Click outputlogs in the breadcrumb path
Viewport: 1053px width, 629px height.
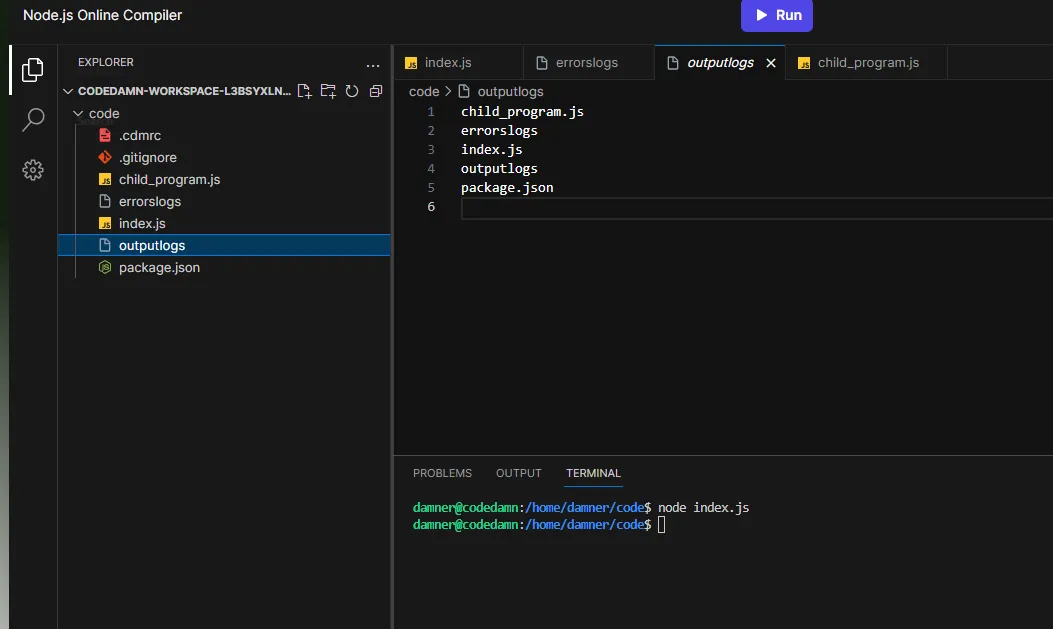510,91
